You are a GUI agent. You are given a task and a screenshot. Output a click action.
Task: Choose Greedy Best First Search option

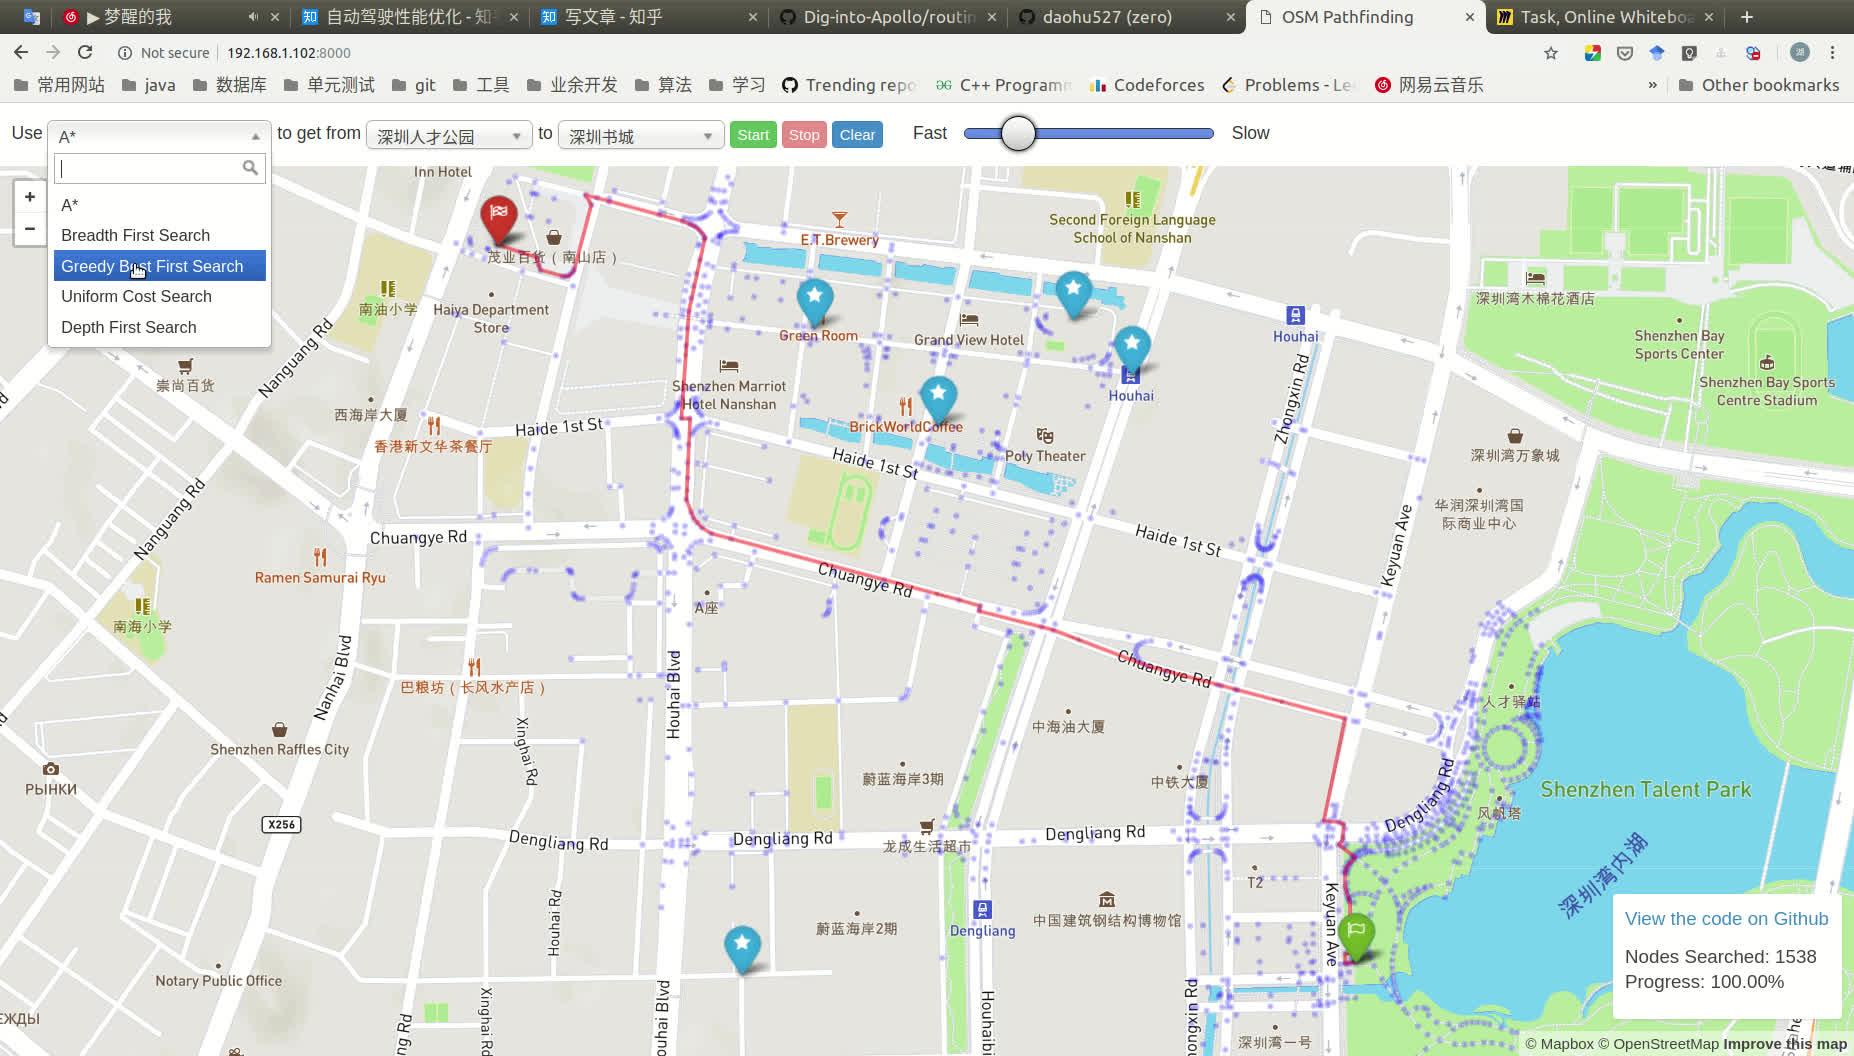tap(160, 266)
